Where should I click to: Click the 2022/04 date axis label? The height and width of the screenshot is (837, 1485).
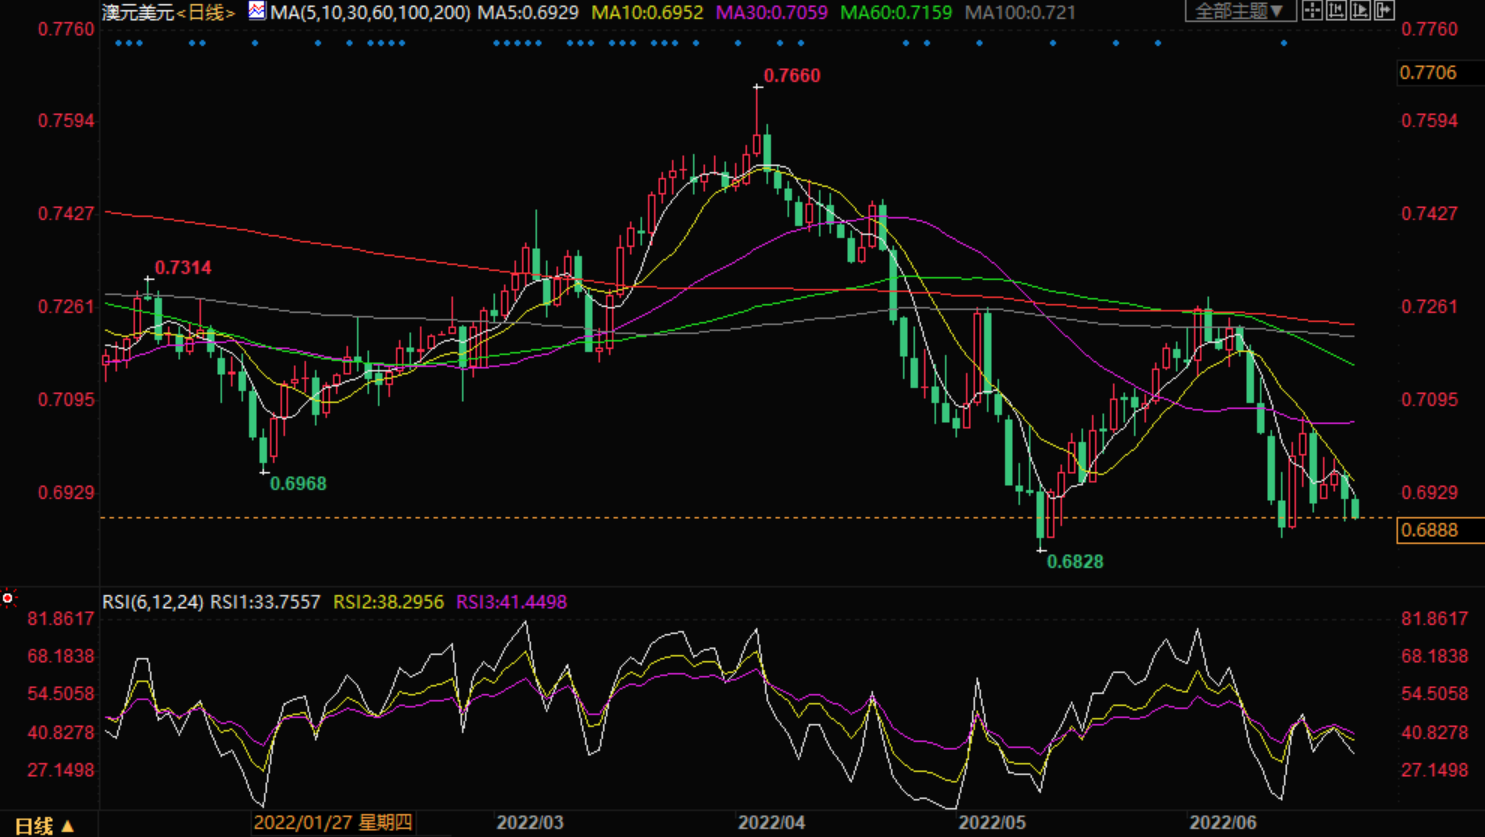coord(771,823)
